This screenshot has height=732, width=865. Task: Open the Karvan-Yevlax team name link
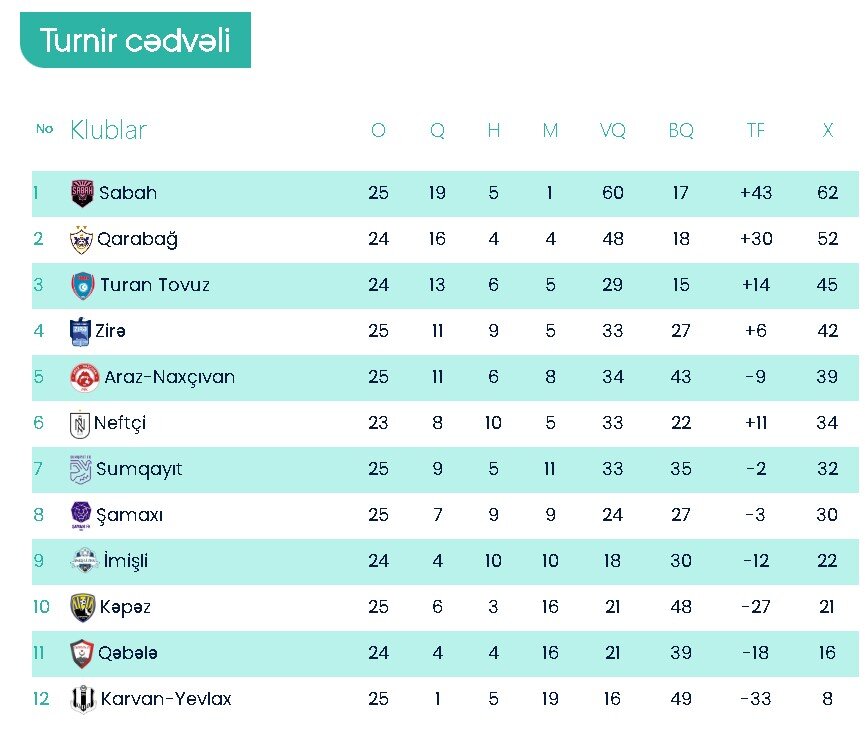[166, 699]
